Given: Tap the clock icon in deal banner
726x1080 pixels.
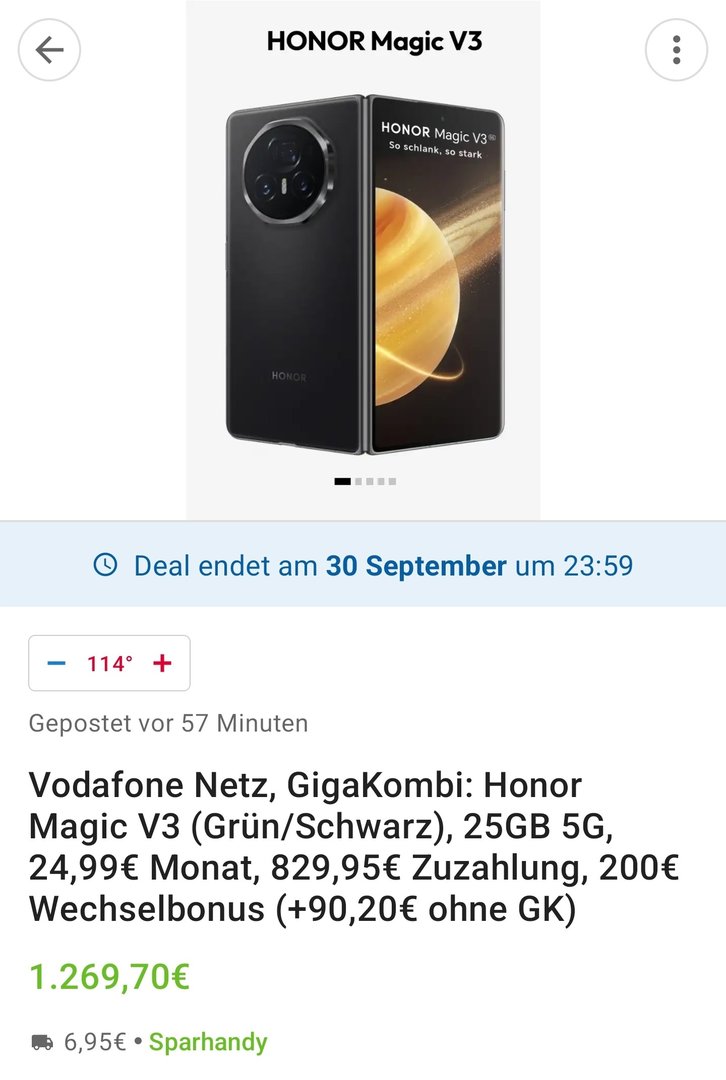Looking at the screenshot, I should pos(105,566).
